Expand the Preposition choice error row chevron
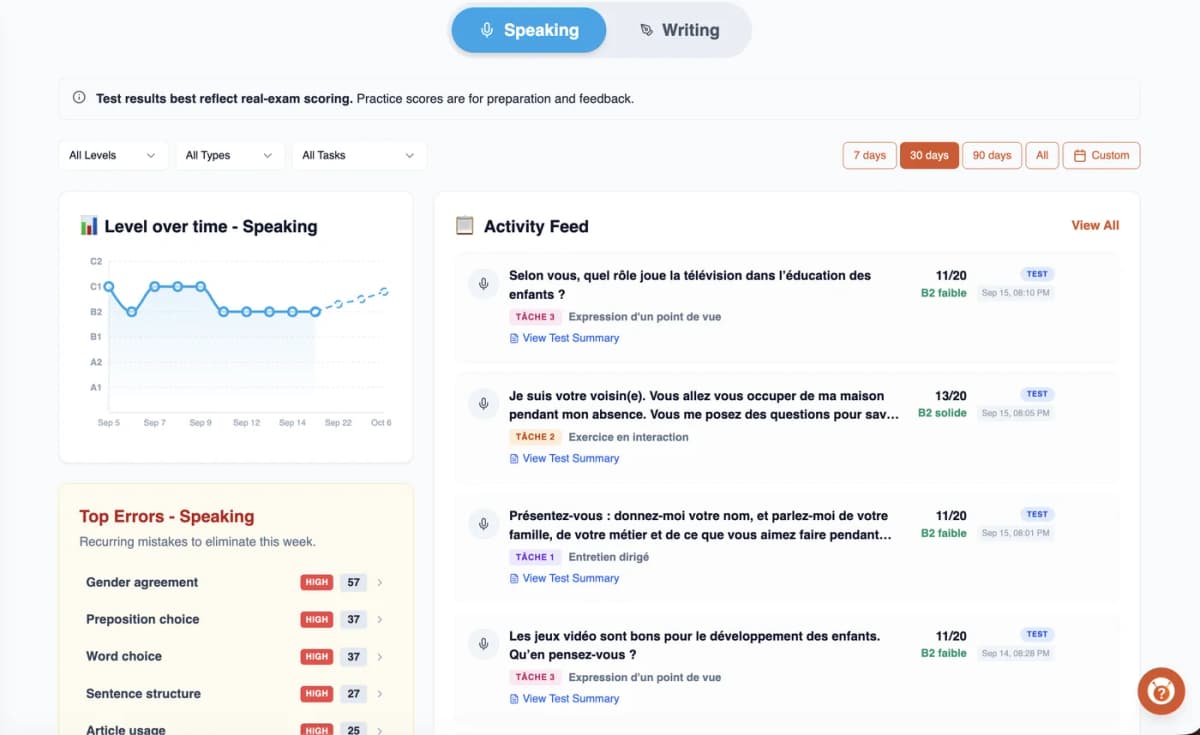This screenshot has height=735, width=1200. 380,619
